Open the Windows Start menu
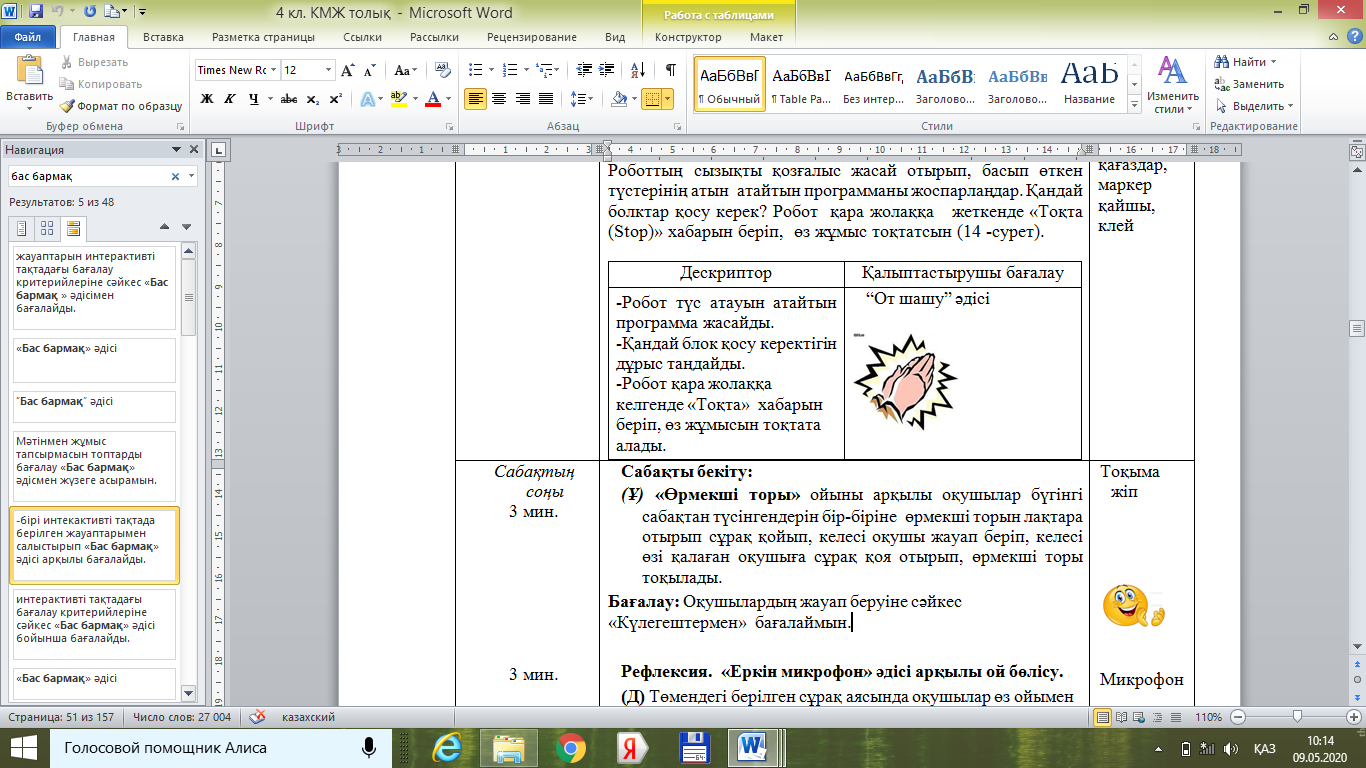Viewport: 1366px width, 768px height. [x=23, y=748]
